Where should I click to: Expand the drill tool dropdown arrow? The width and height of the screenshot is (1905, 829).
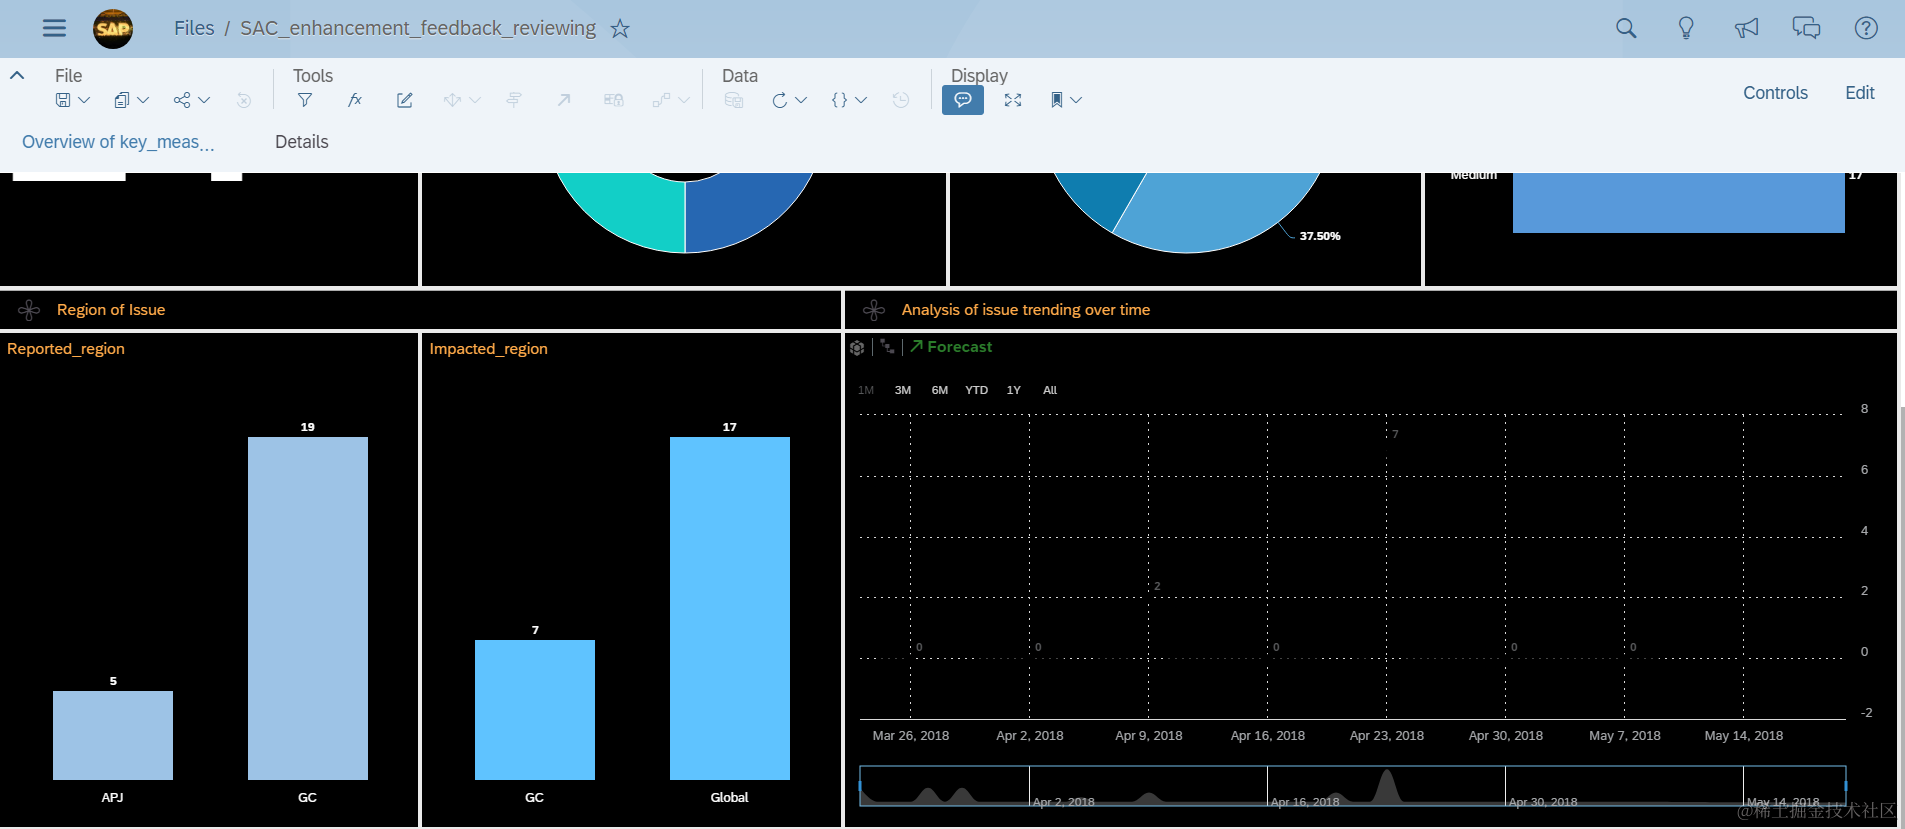(x=475, y=100)
